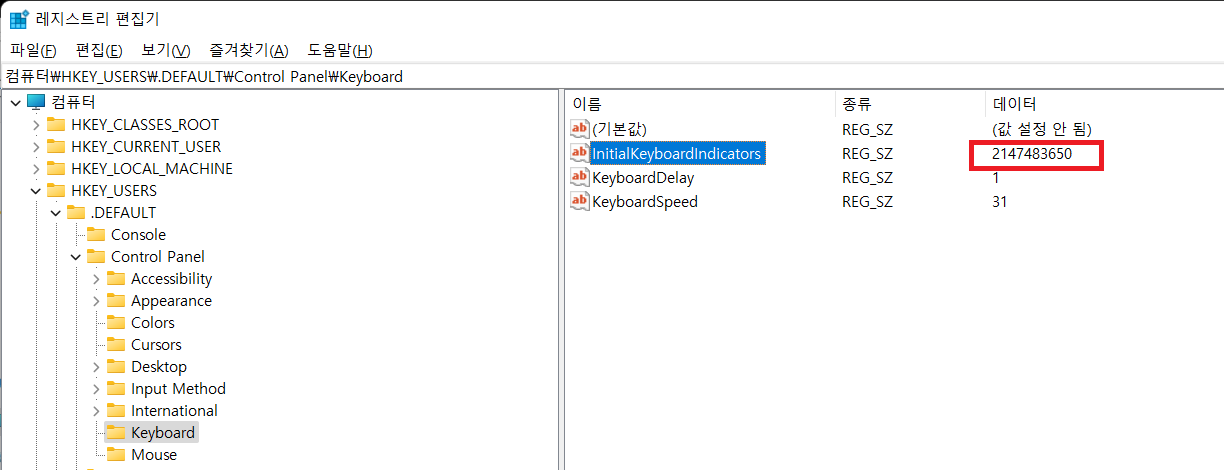
Task: Click the Colors folder icon
Action: [116, 322]
